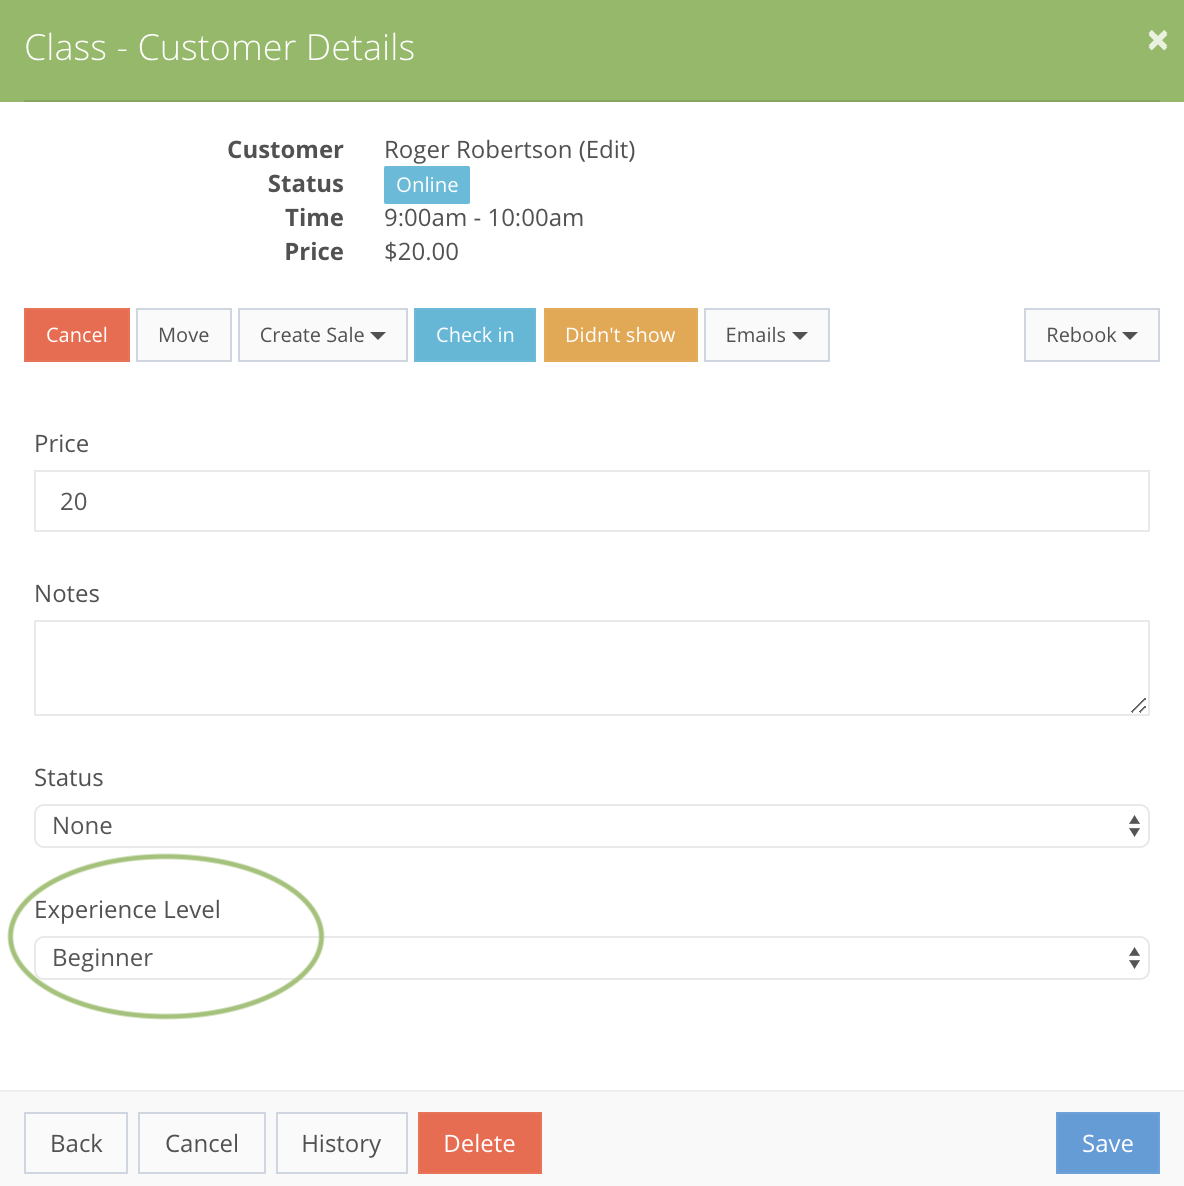Click the Move button
This screenshot has width=1184, height=1186.
(183, 335)
